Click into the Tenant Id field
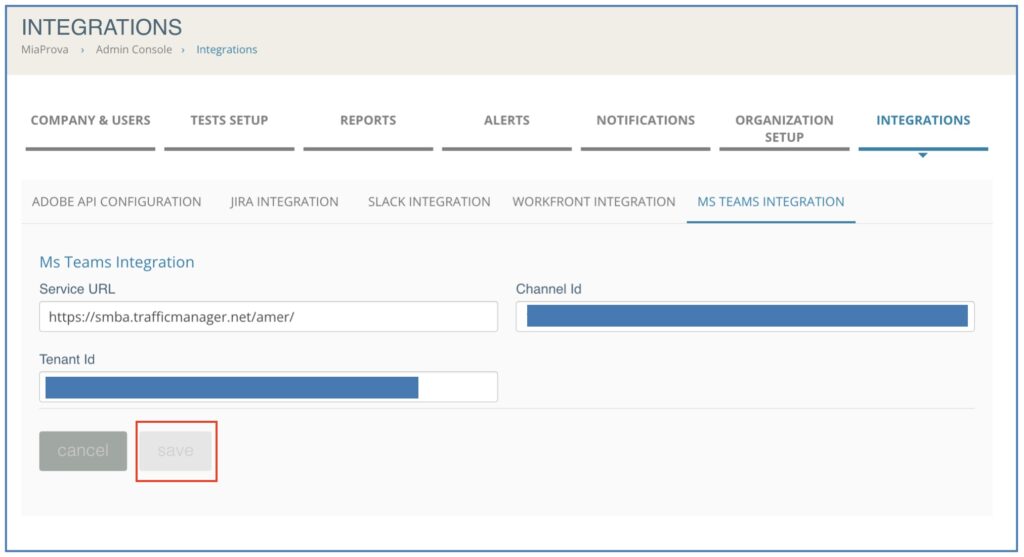Image resolution: width=1024 pixels, height=557 pixels. (x=268, y=387)
